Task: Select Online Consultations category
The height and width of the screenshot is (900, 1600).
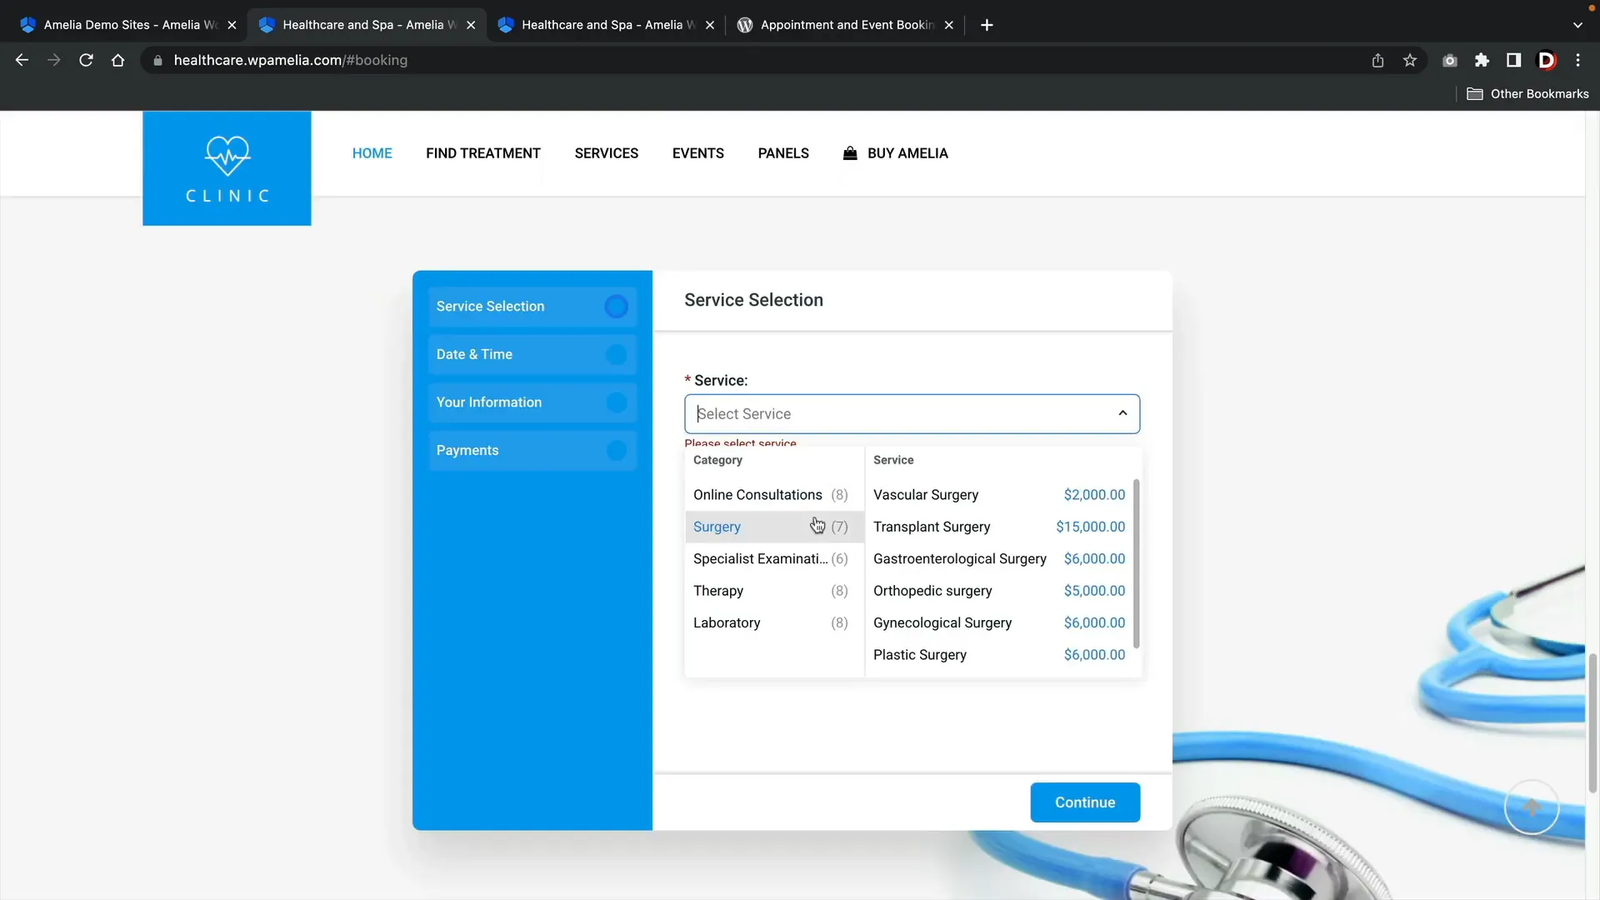Action: [x=774, y=495]
